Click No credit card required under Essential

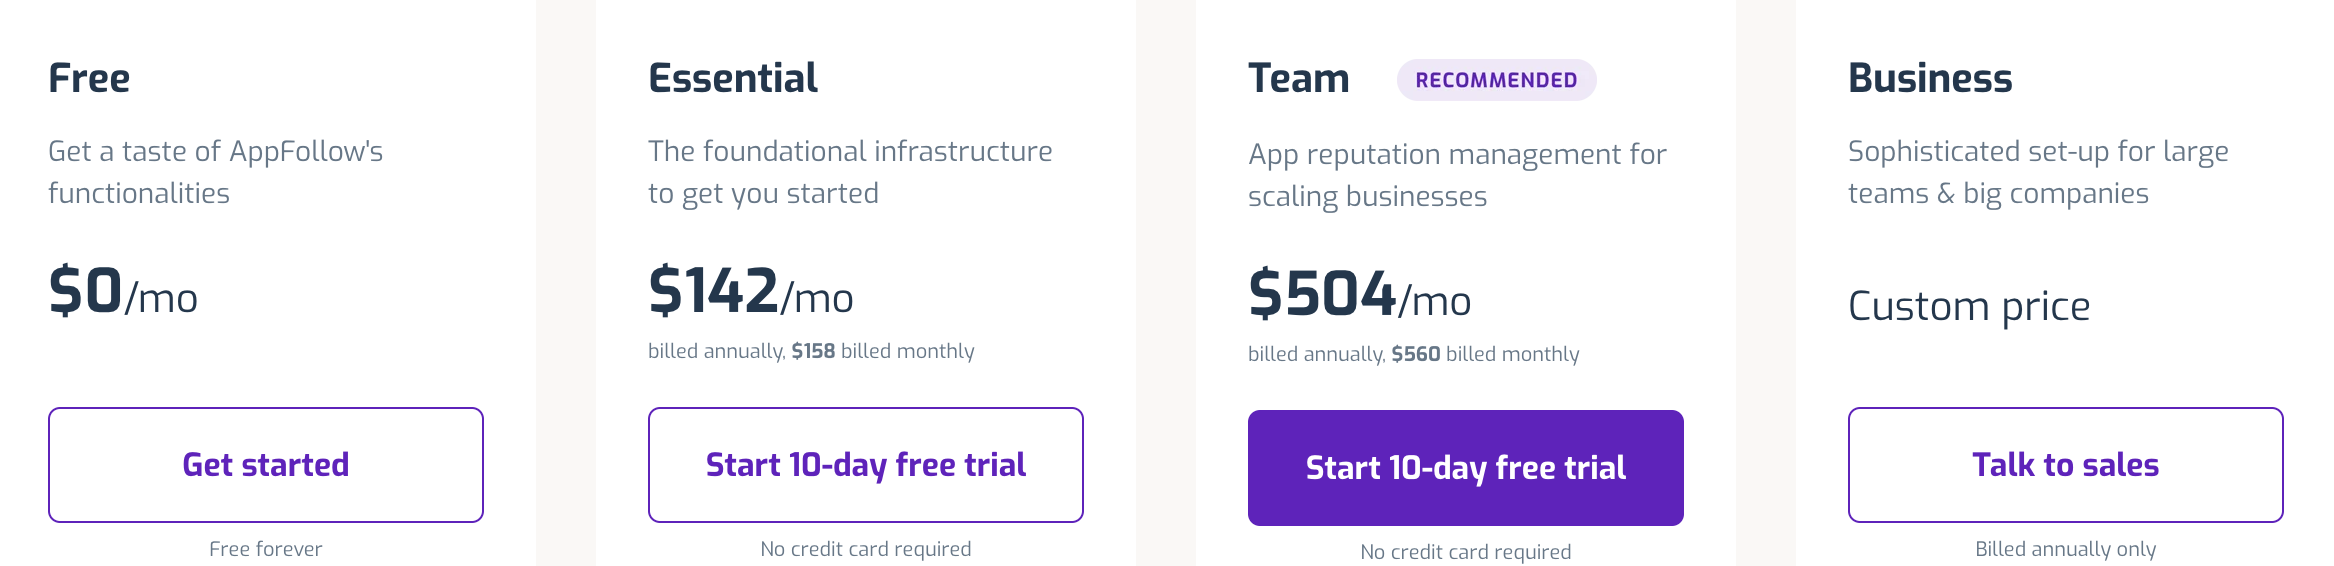coord(866,549)
